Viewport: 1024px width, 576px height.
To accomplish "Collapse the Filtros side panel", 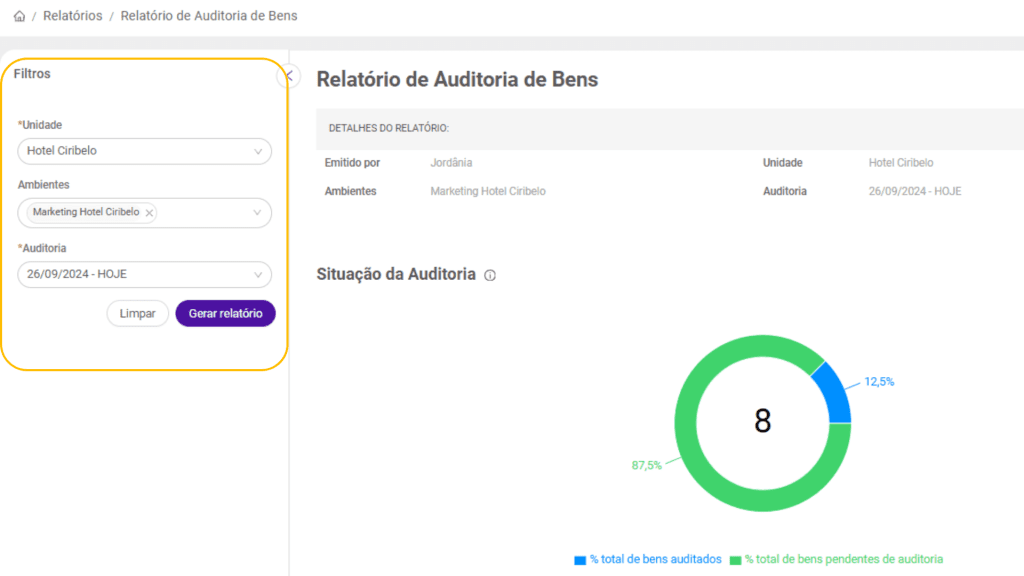I will [288, 75].
